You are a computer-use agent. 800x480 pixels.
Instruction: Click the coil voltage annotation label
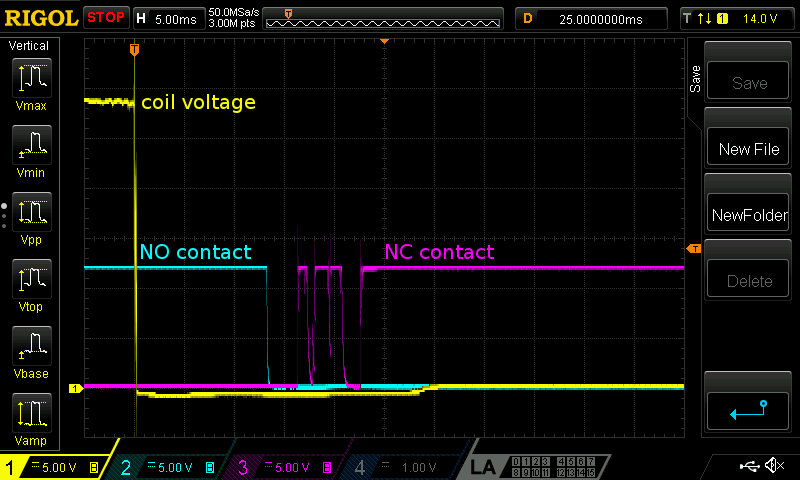(198, 103)
